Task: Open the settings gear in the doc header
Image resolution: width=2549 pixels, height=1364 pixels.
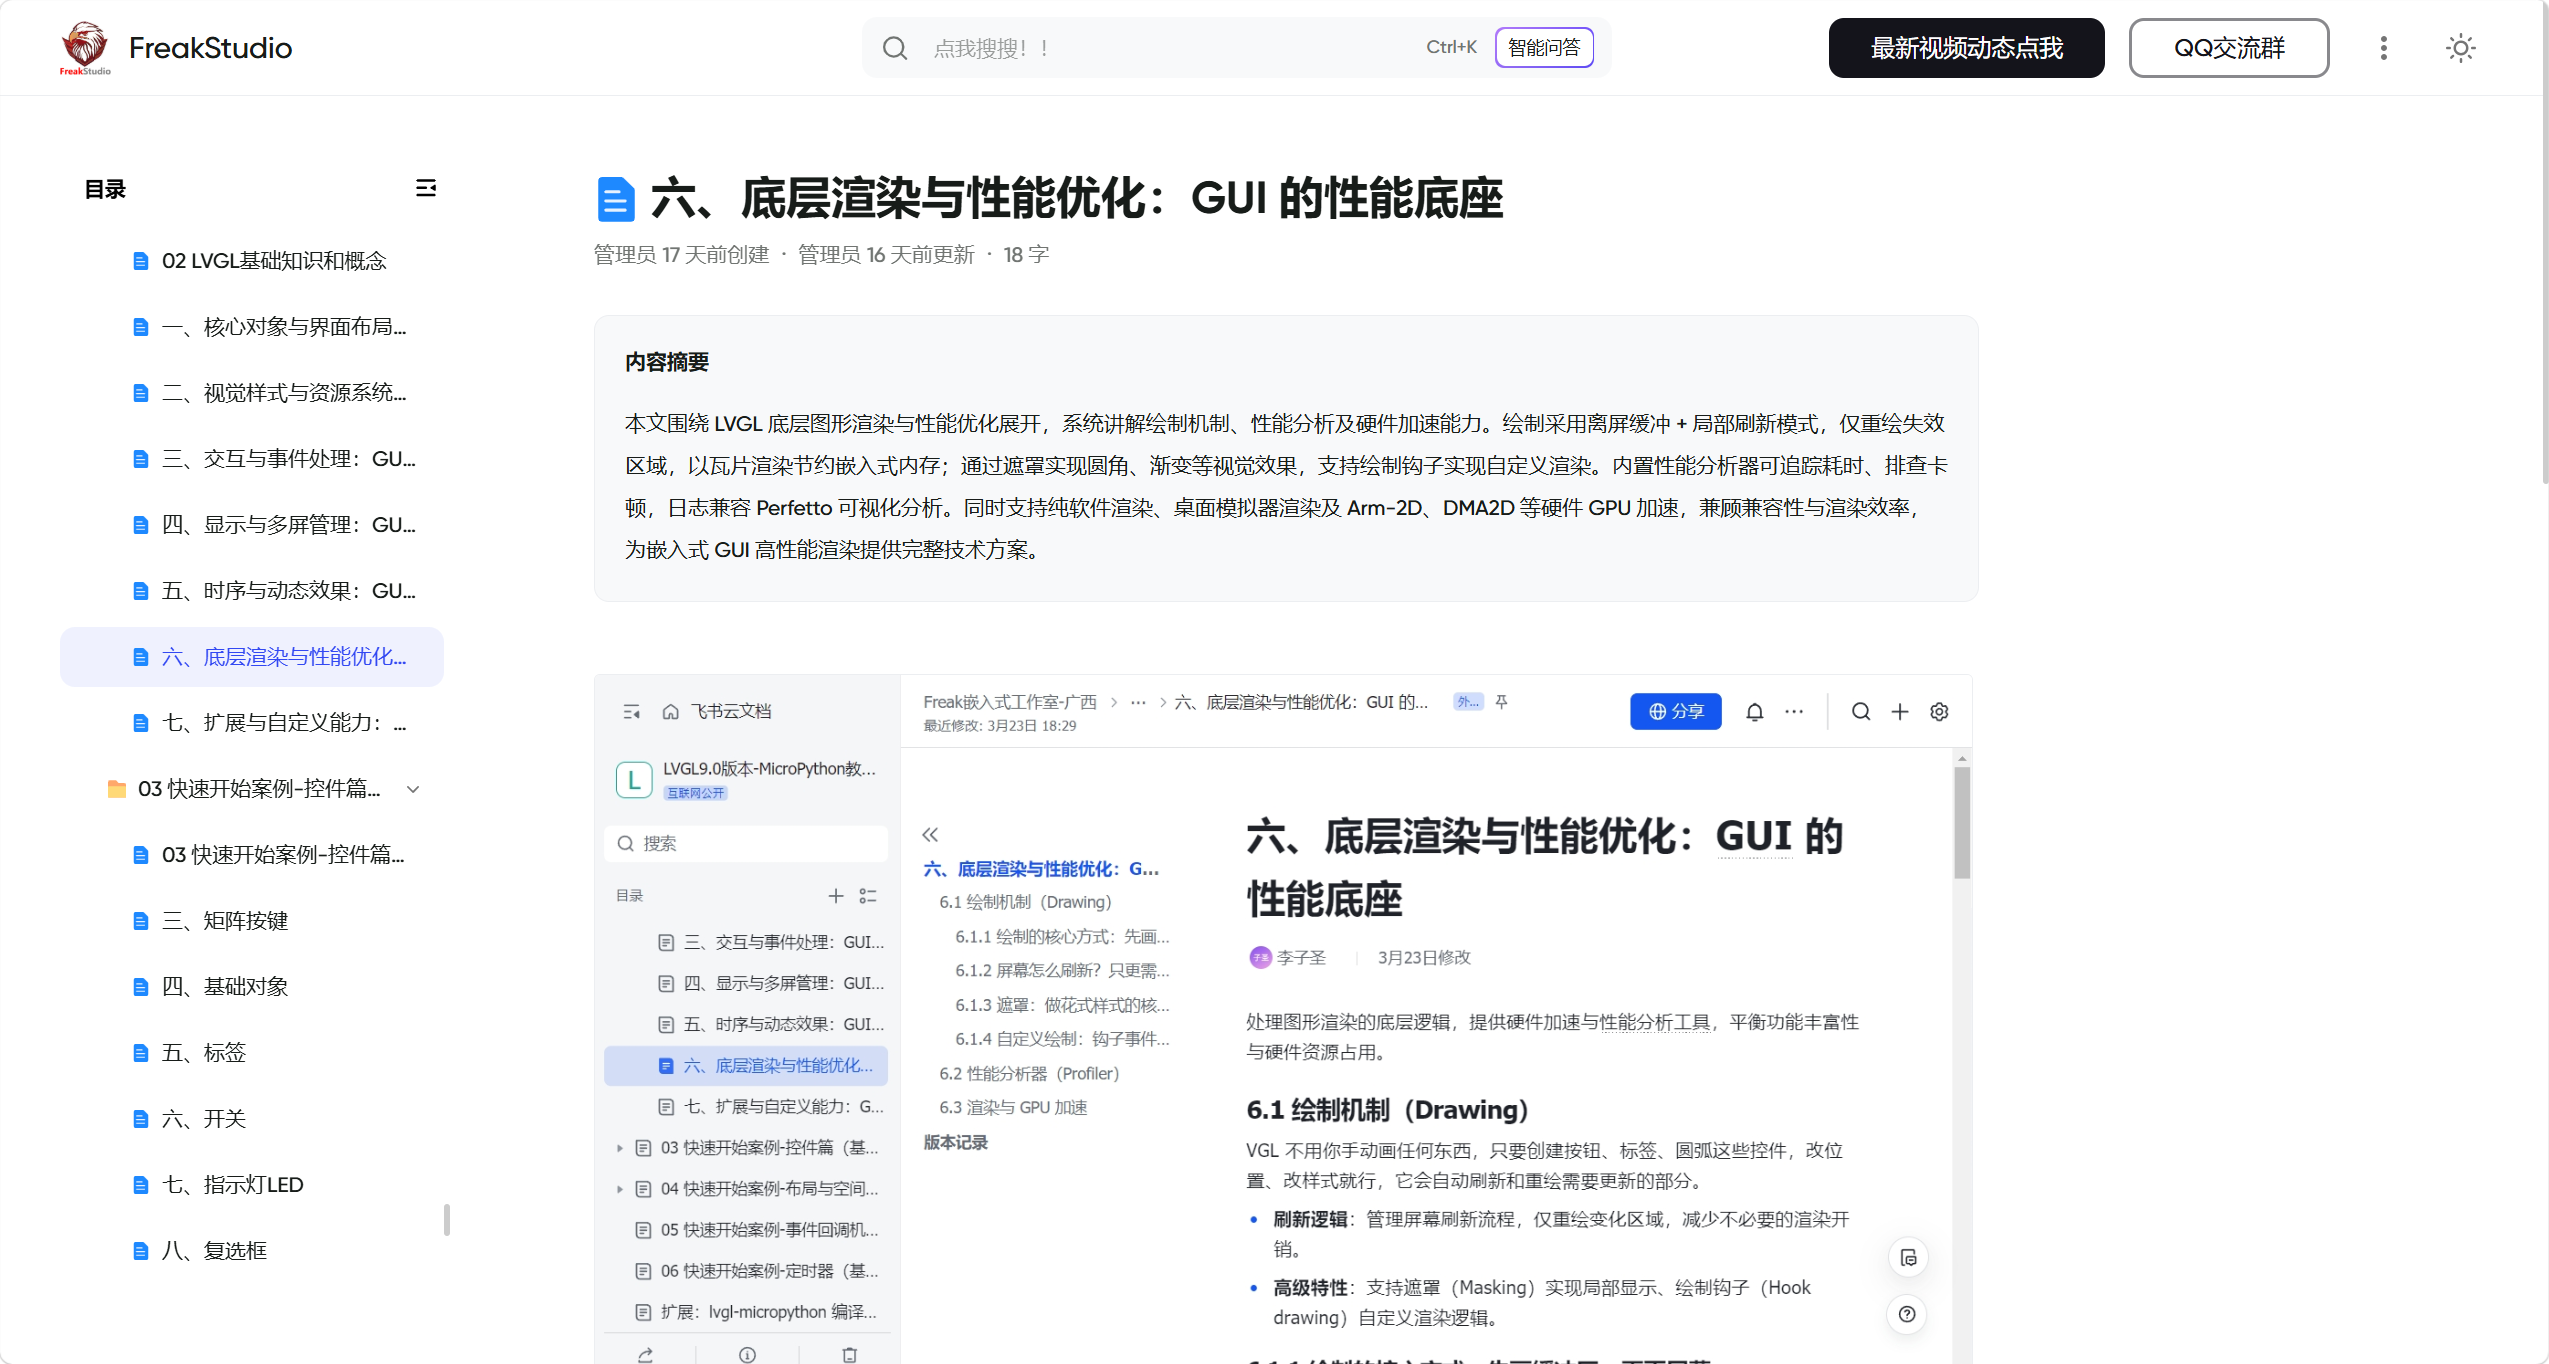Action: click(1938, 711)
